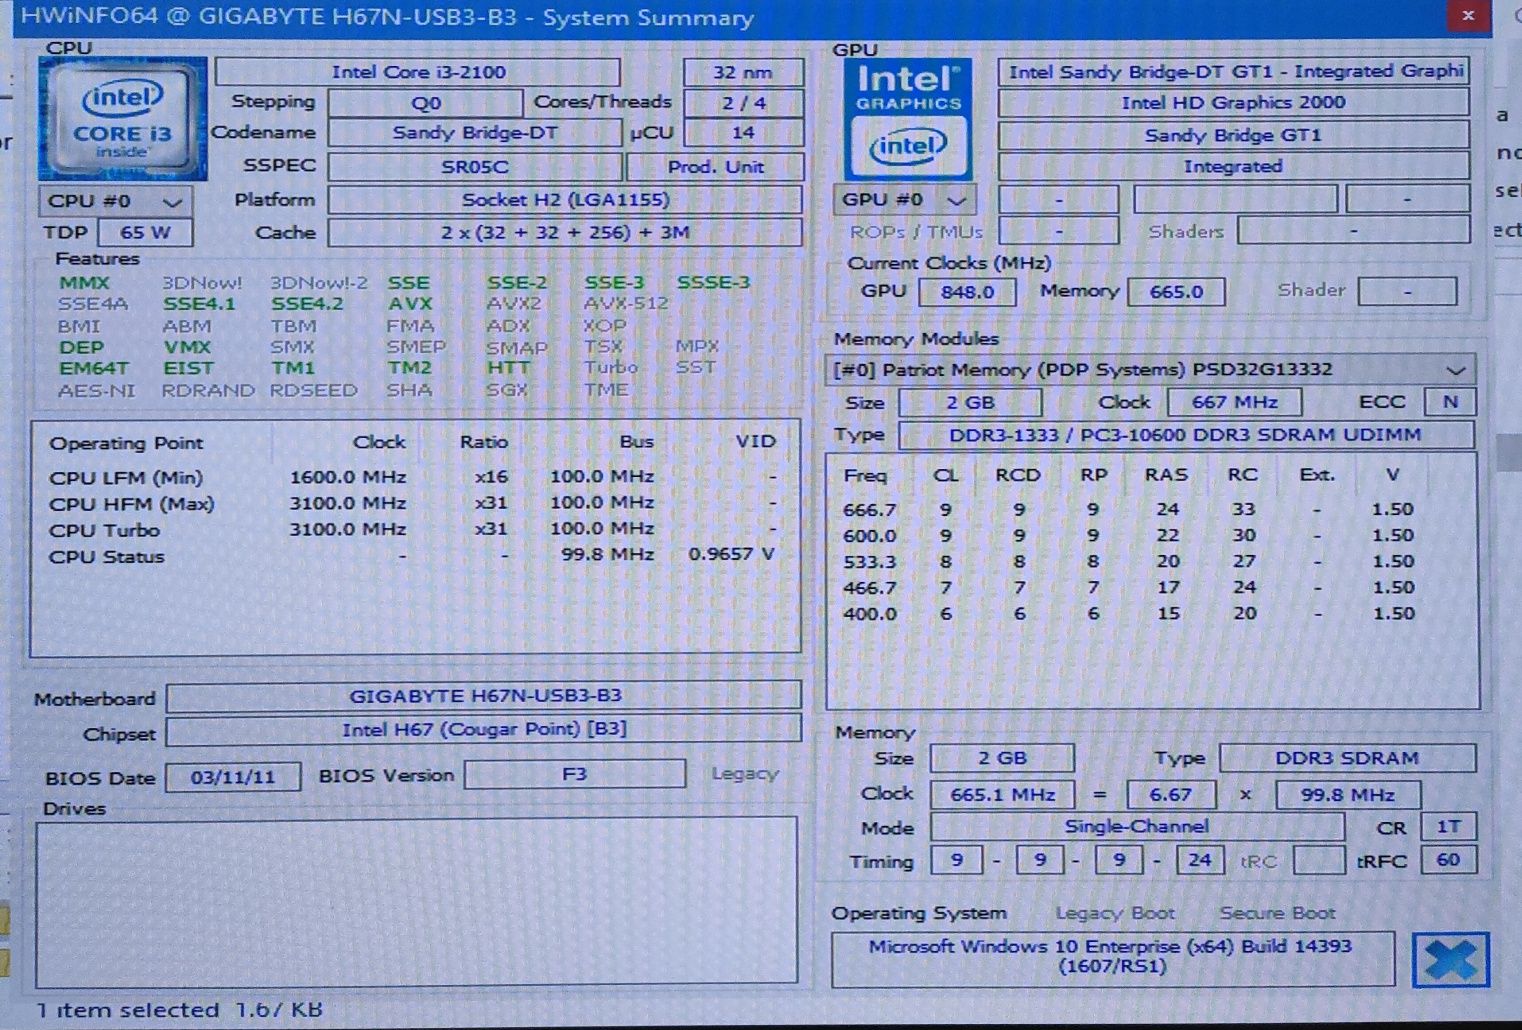
Task: Click the Legacy Boot label
Action: point(1114,913)
